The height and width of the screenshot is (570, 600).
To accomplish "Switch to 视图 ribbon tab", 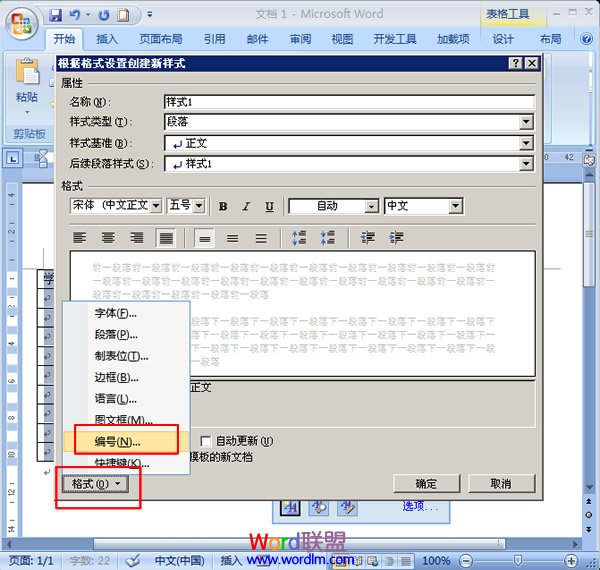I will pyautogui.click(x=342, y=39).
